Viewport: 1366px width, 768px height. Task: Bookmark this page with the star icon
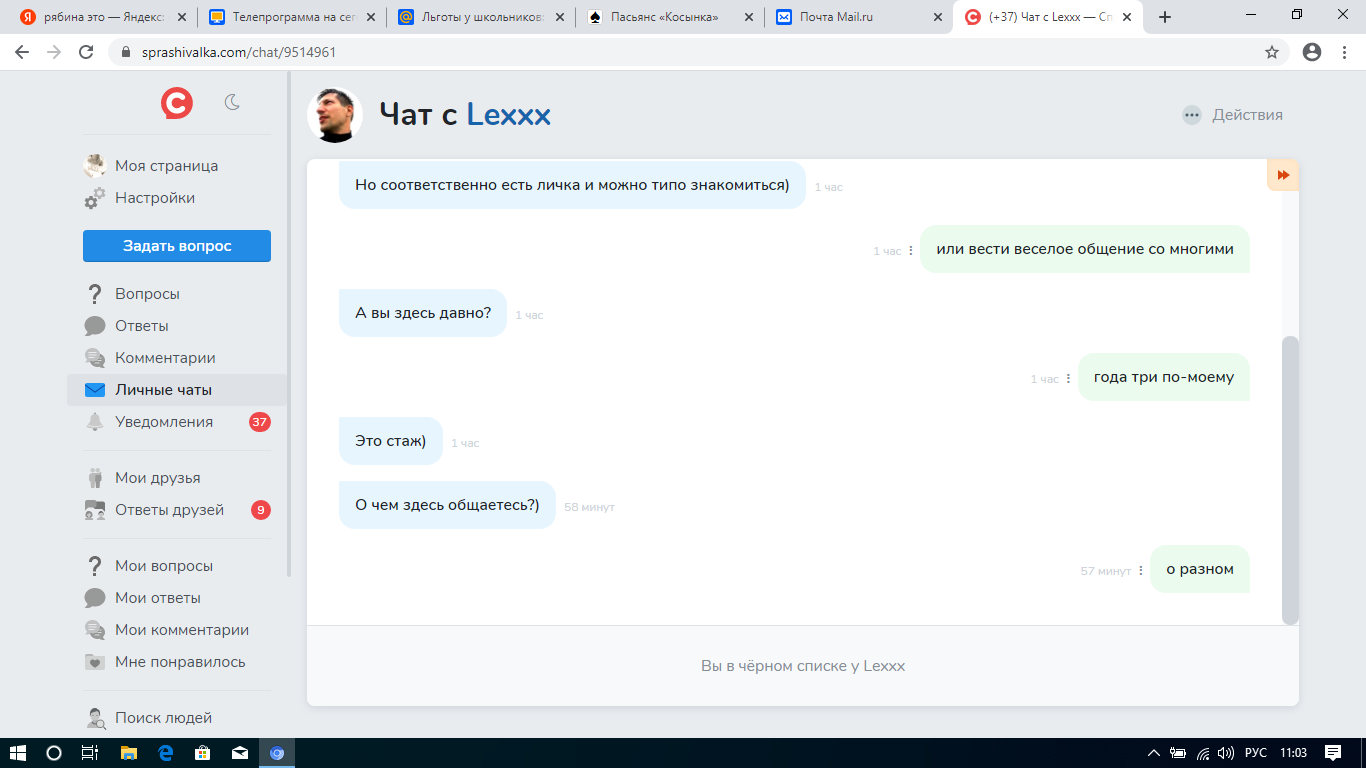click(1272, 52)
